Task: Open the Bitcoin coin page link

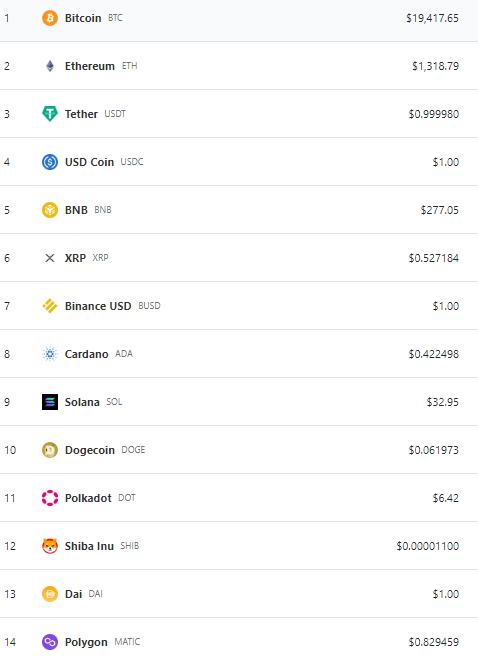Action: point(83,18)
